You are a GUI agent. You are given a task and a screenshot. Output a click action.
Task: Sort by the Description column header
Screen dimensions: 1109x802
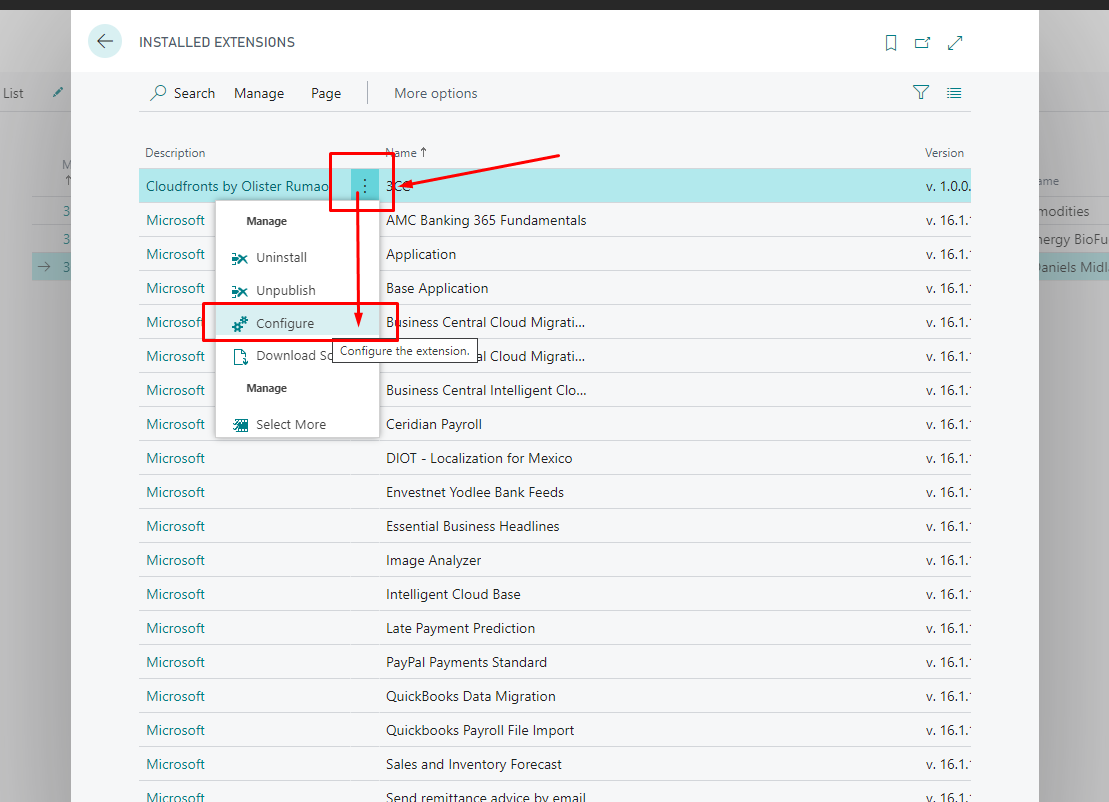[x=175, y=153]
